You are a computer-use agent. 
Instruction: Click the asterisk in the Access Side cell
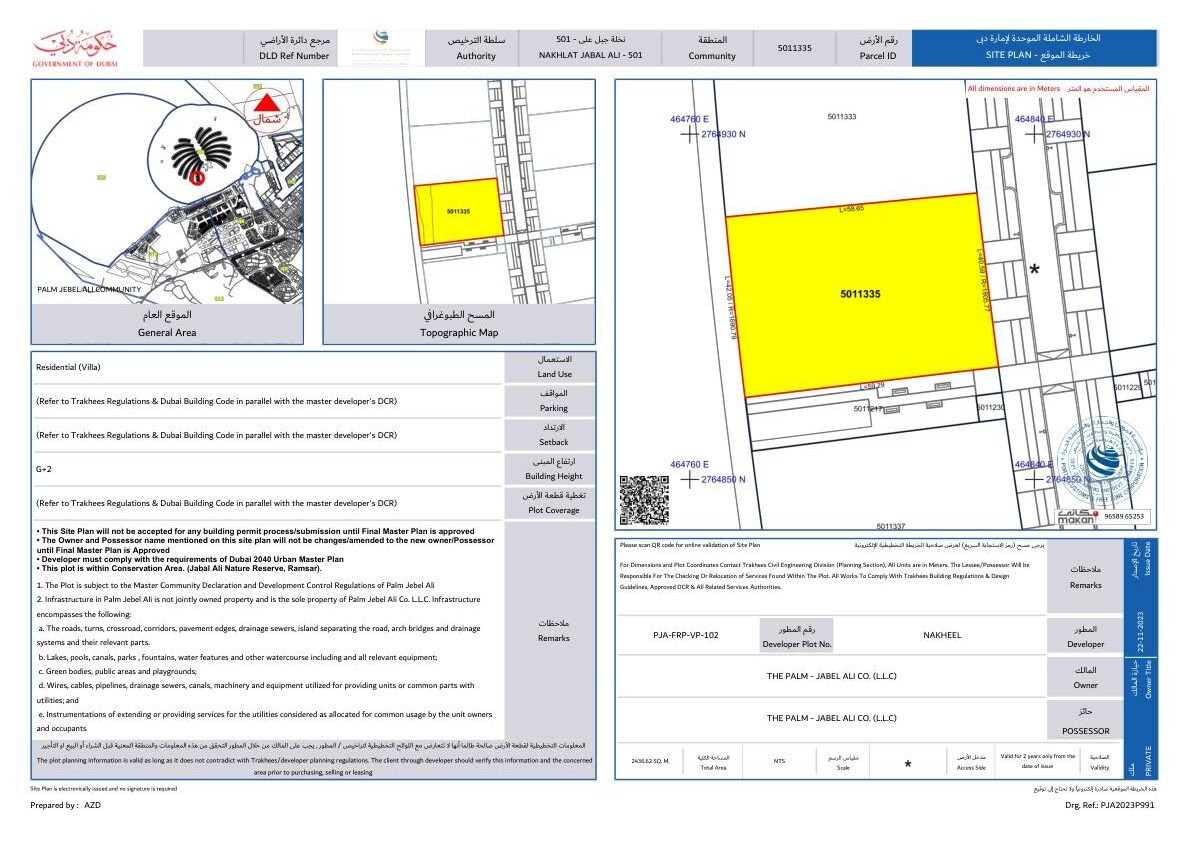click(x=907, y=766)
